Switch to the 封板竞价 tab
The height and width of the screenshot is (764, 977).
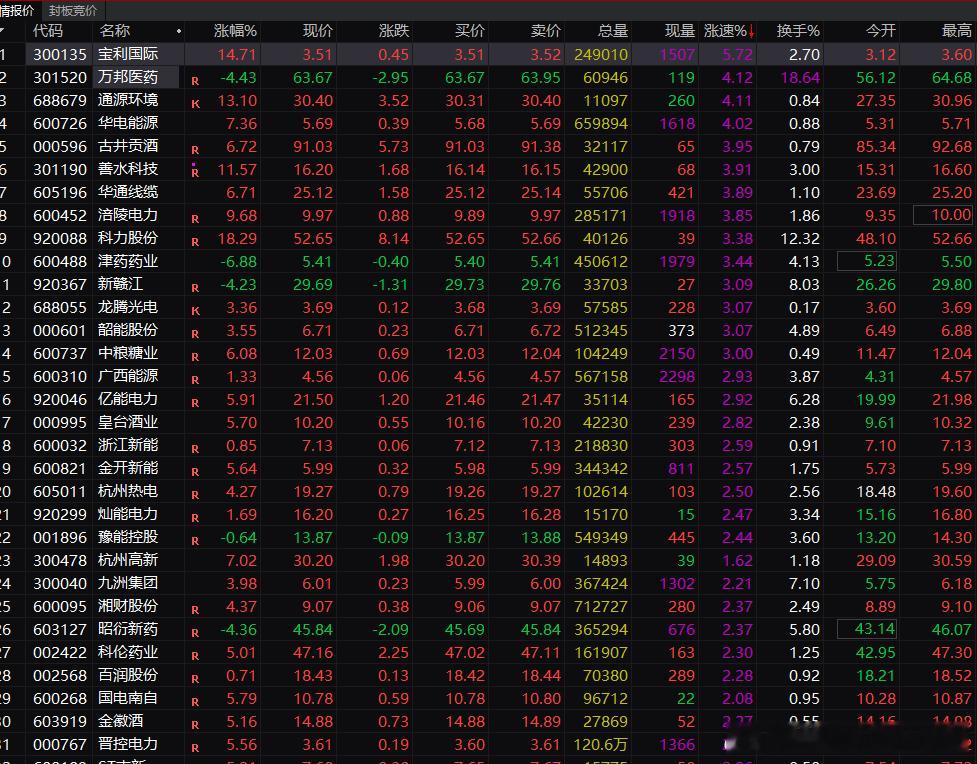coord(73,11)
